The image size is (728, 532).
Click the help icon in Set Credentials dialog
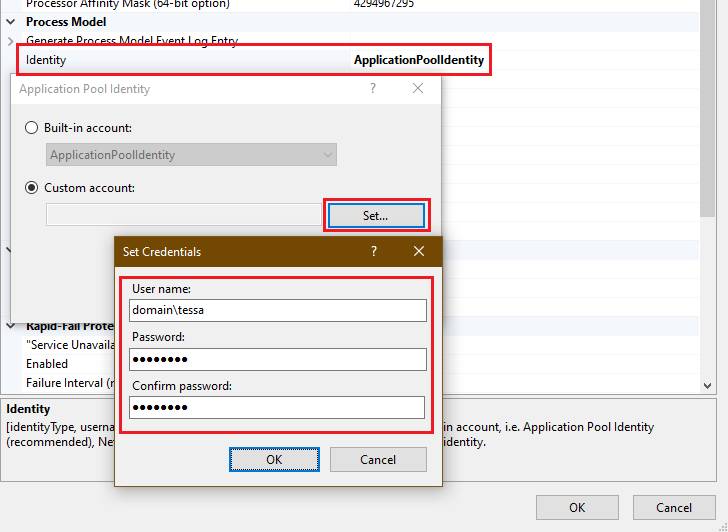point(374,251)
